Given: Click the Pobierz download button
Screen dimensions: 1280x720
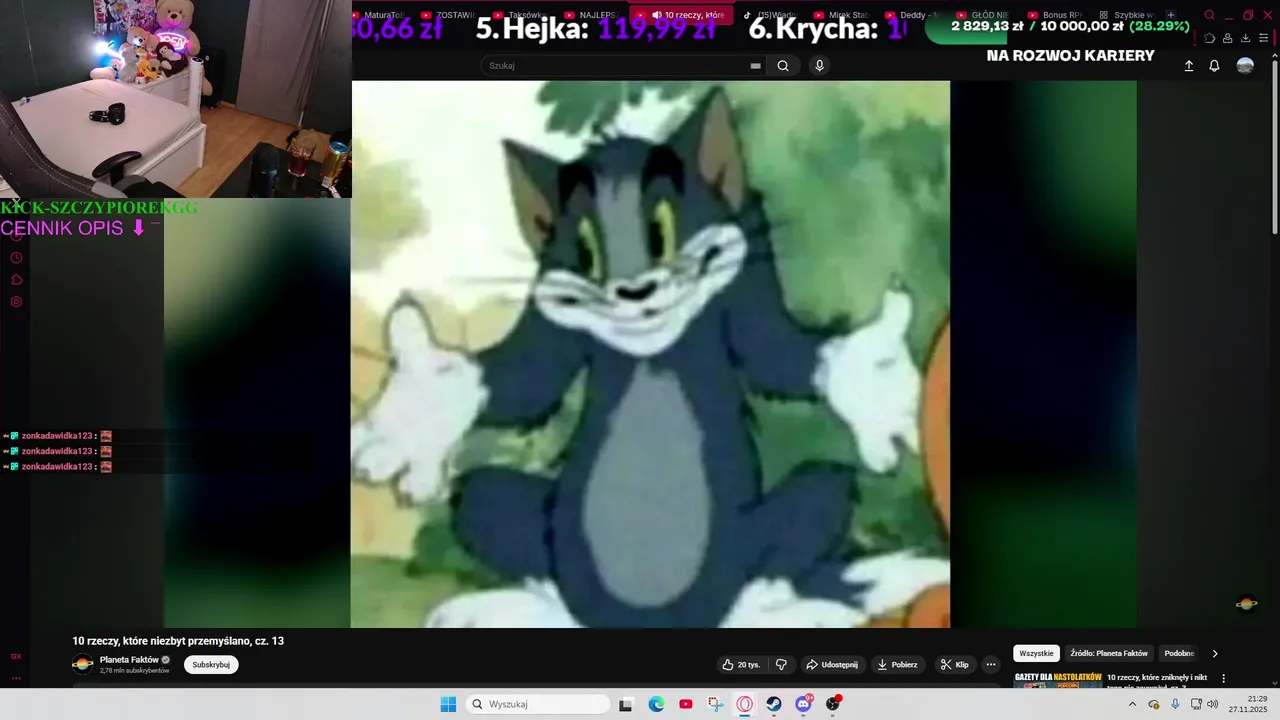Looking at the screenshot, I should click(x=898, y=664).
